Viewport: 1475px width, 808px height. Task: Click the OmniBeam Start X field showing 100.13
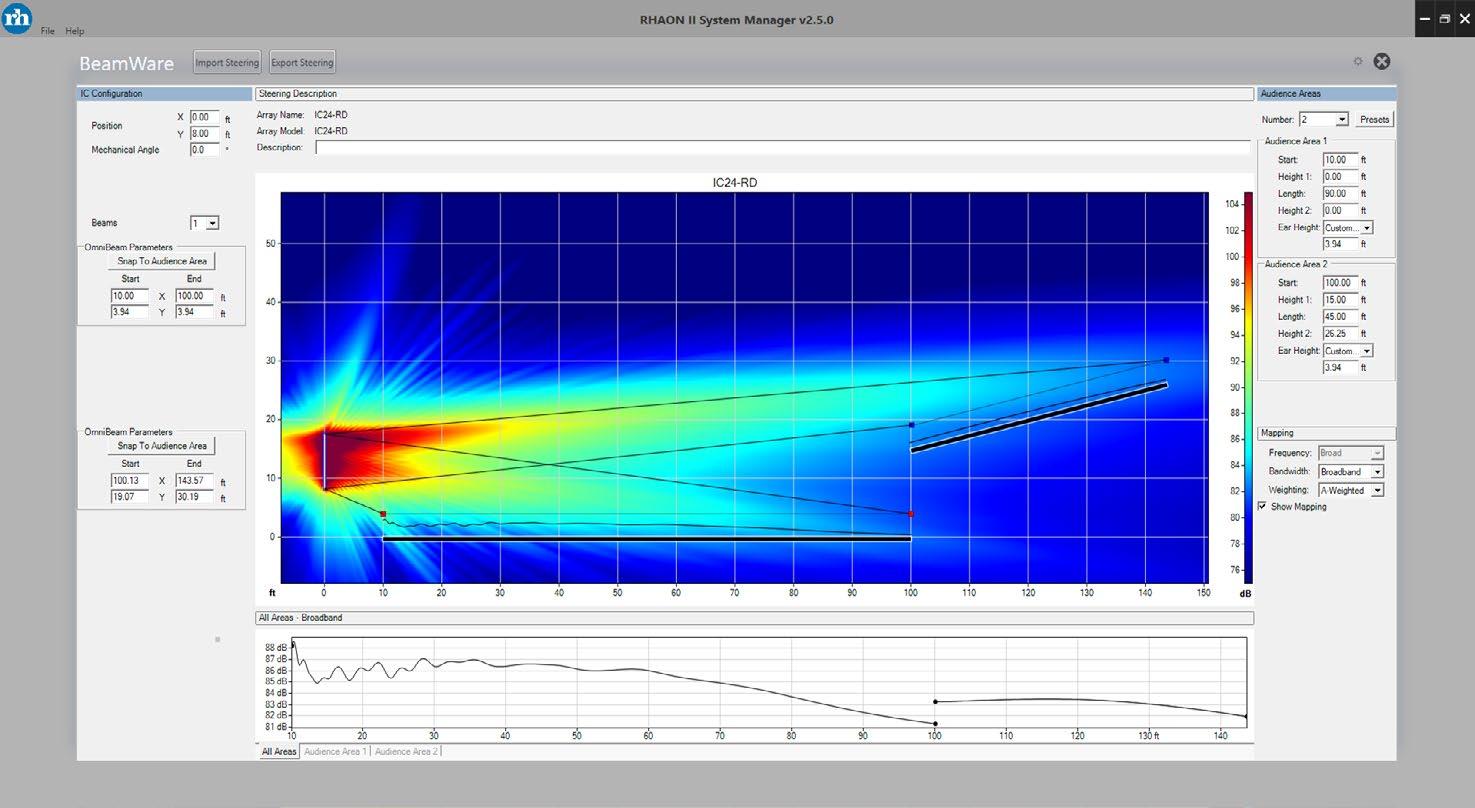[130, 481]
